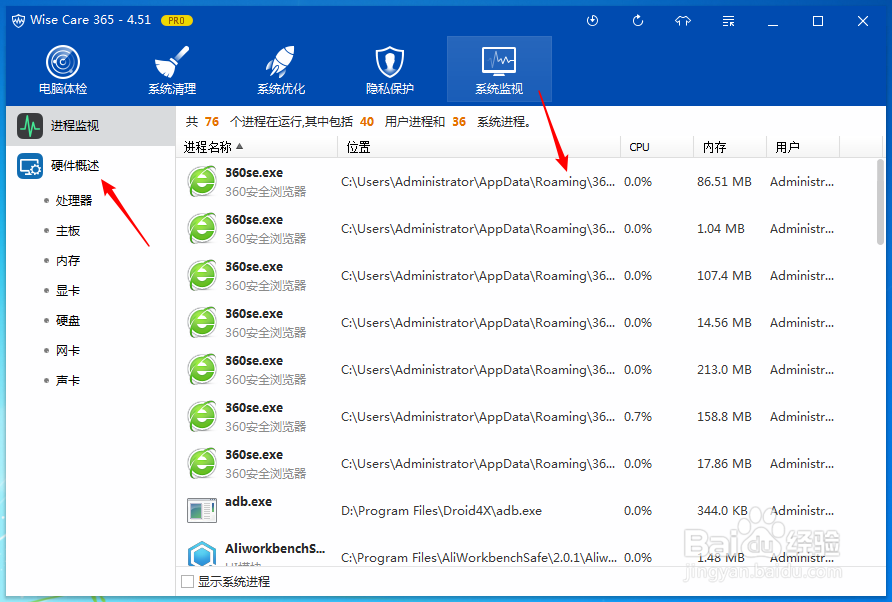Select the 系统监视 monitor icon
Image resolution: width=892 pixels, height=602 pixels.
point(499,61)
